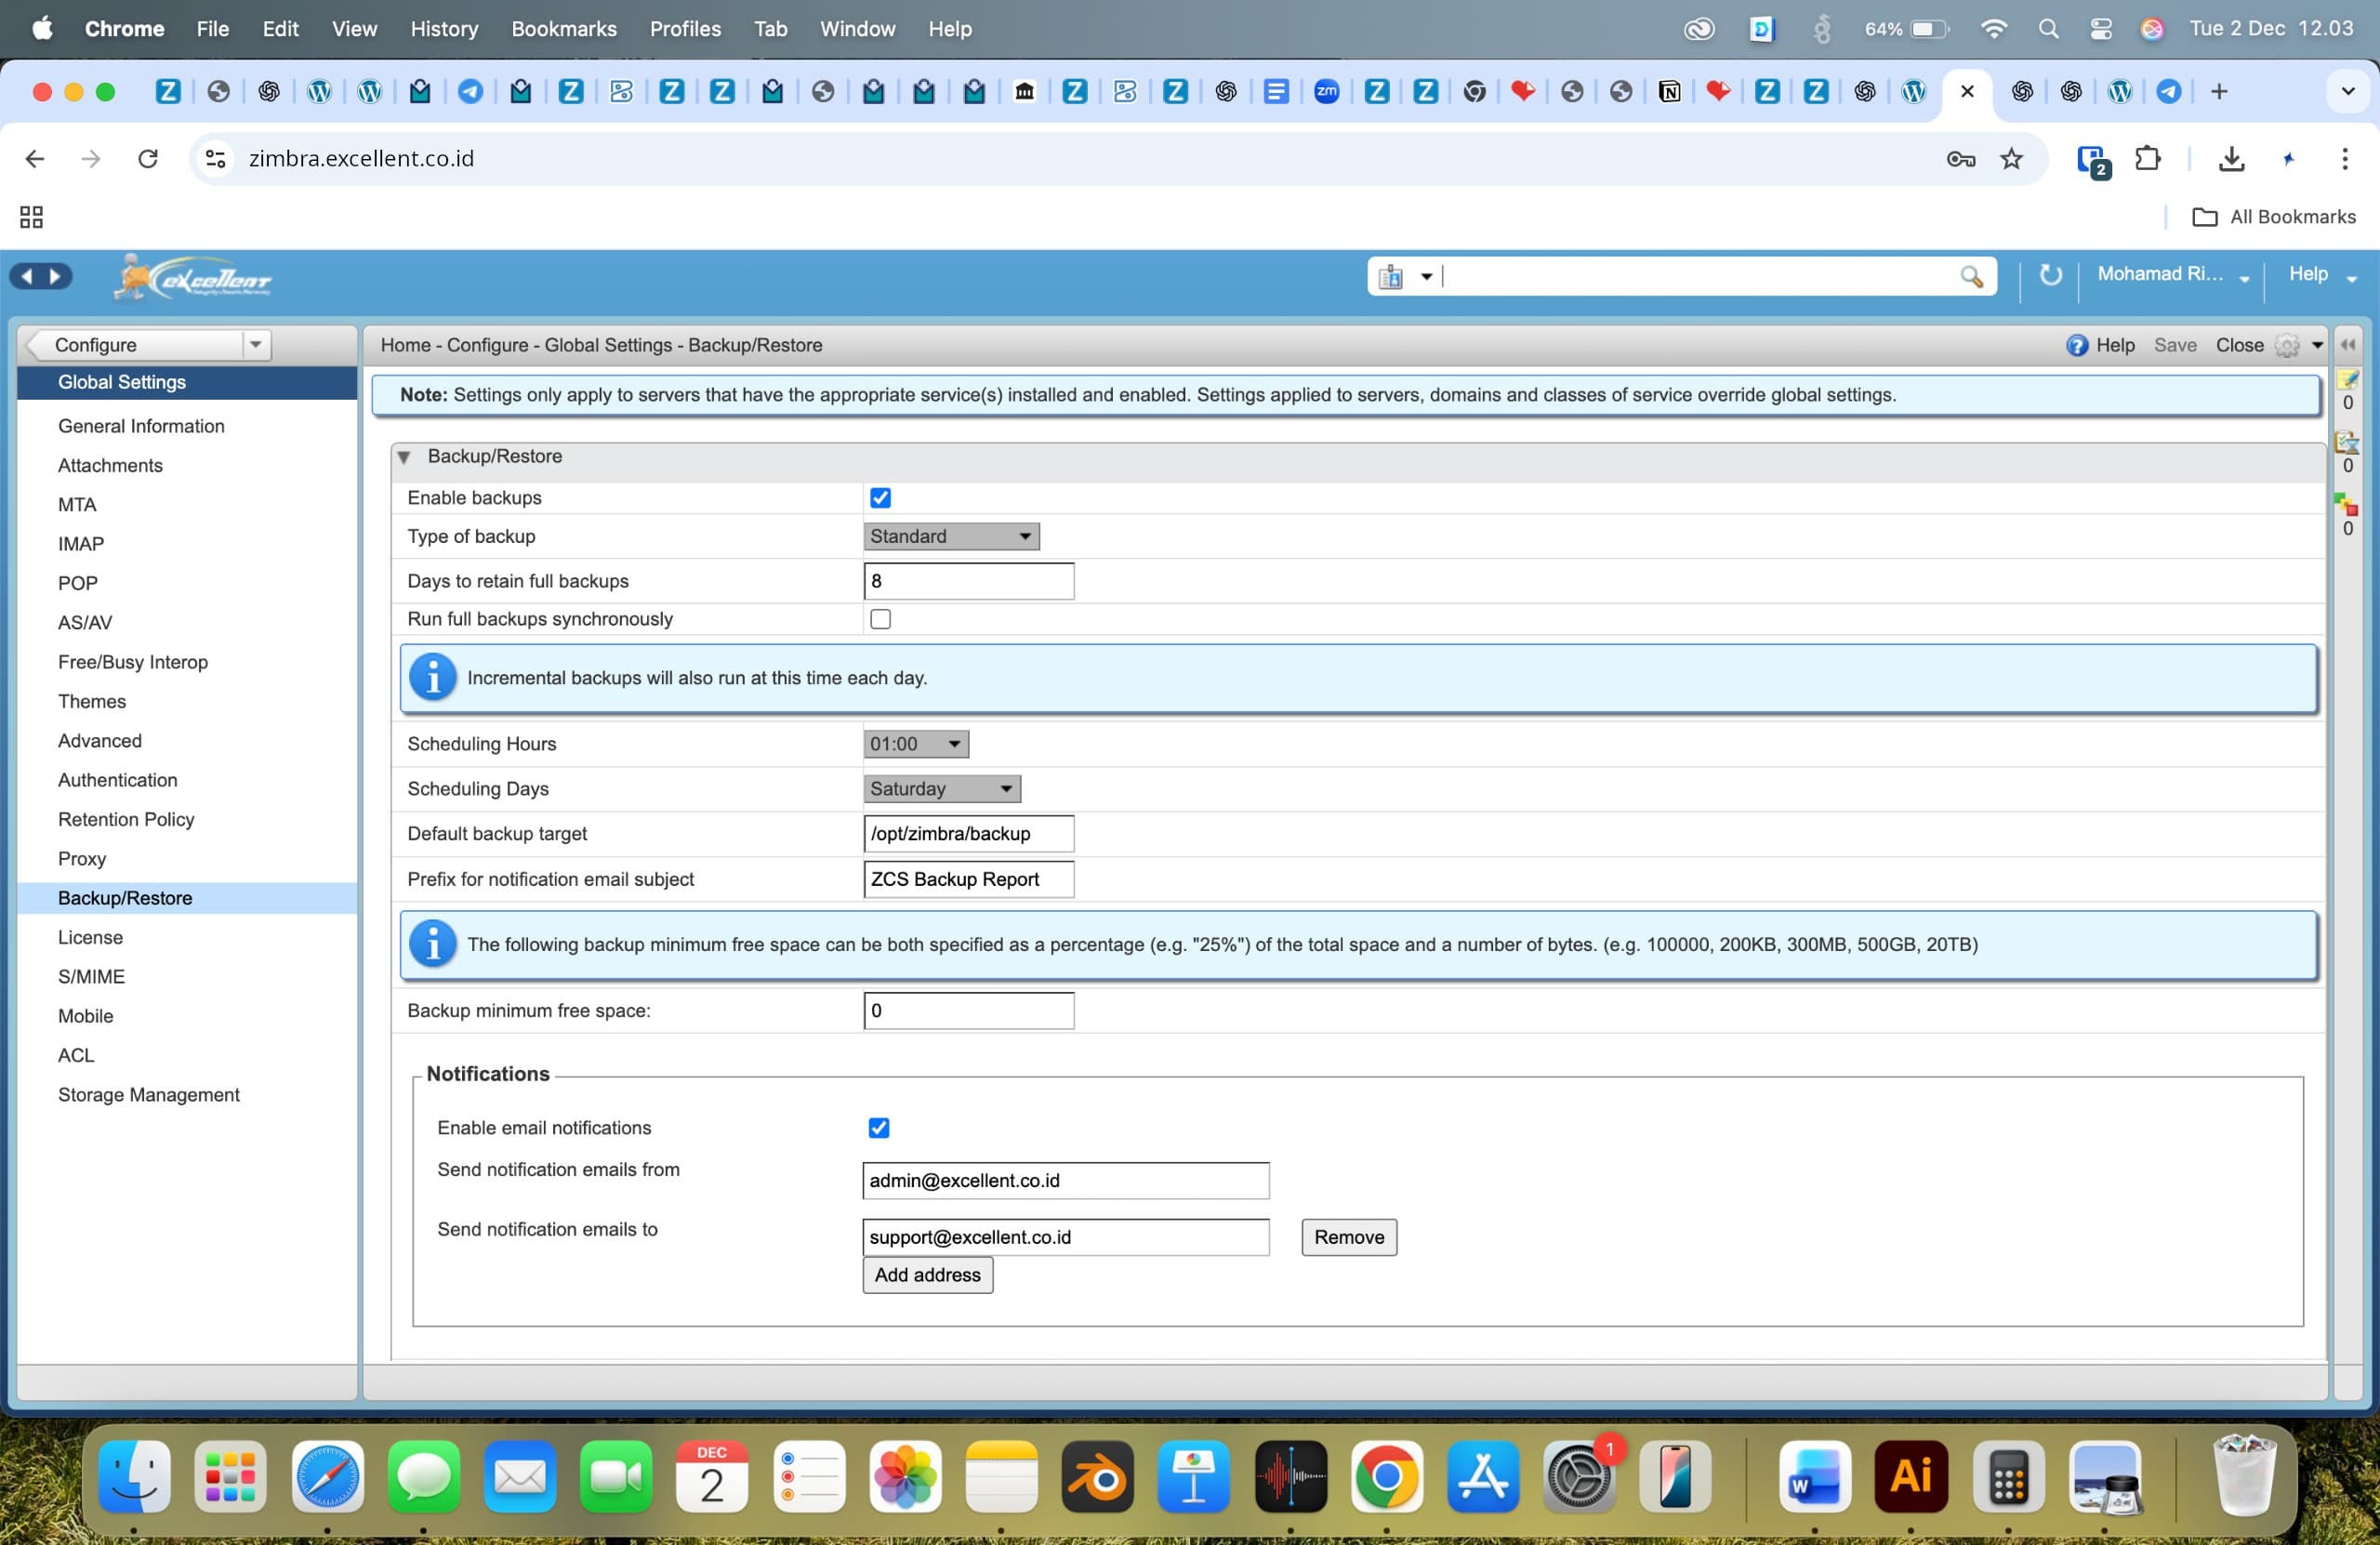
Task: Click the search magnifier icon in the Zimbra toolbar
Action: click(x=1971, y=276)
